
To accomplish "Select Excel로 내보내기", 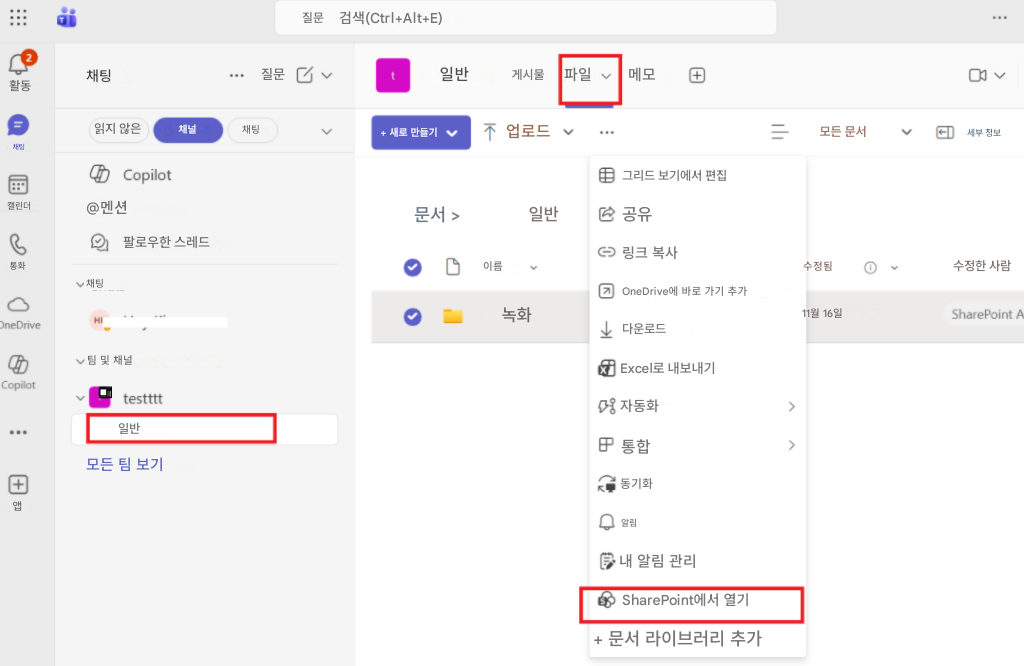I will pyautogui.click(x=697, y=368).
